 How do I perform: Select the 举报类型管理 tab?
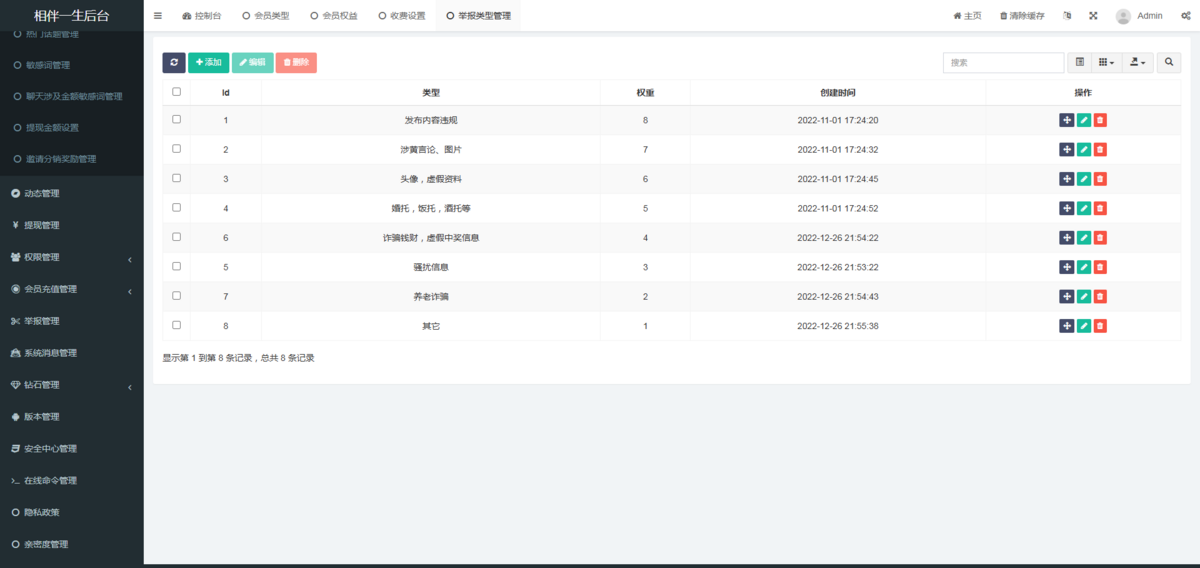coord(478,16)
